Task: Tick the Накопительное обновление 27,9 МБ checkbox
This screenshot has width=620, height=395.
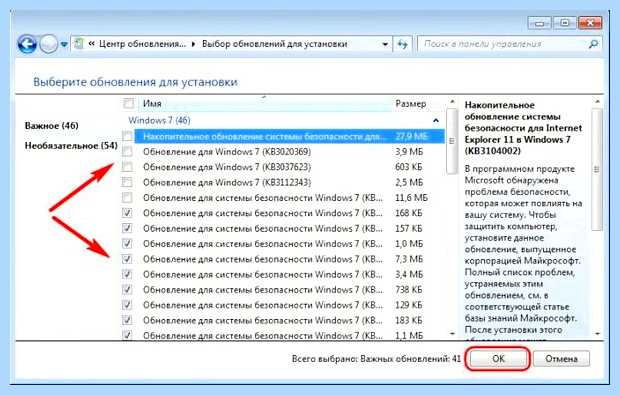Action: [127, 136]
